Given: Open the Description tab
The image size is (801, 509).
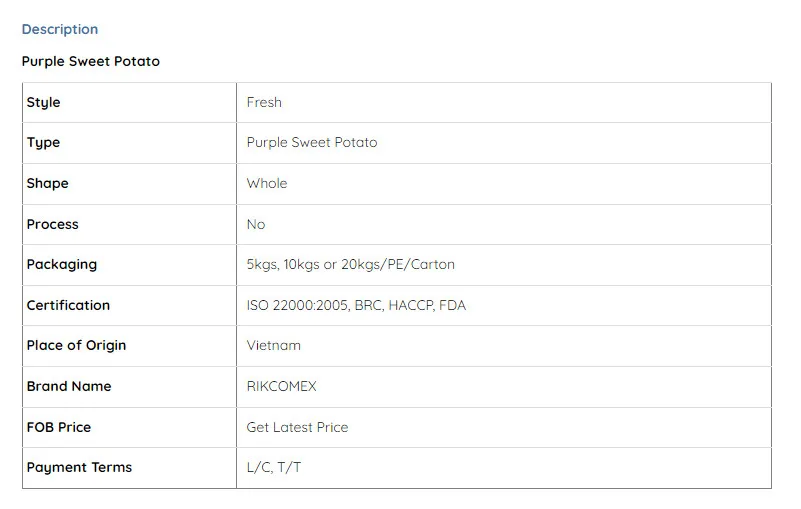Looking at the screenshot, I should tap(60, 29).
